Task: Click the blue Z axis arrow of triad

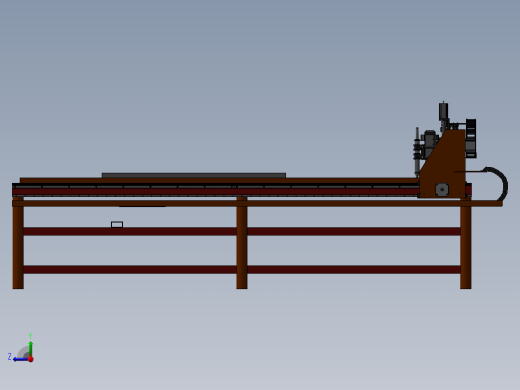Action: [20, 359]
